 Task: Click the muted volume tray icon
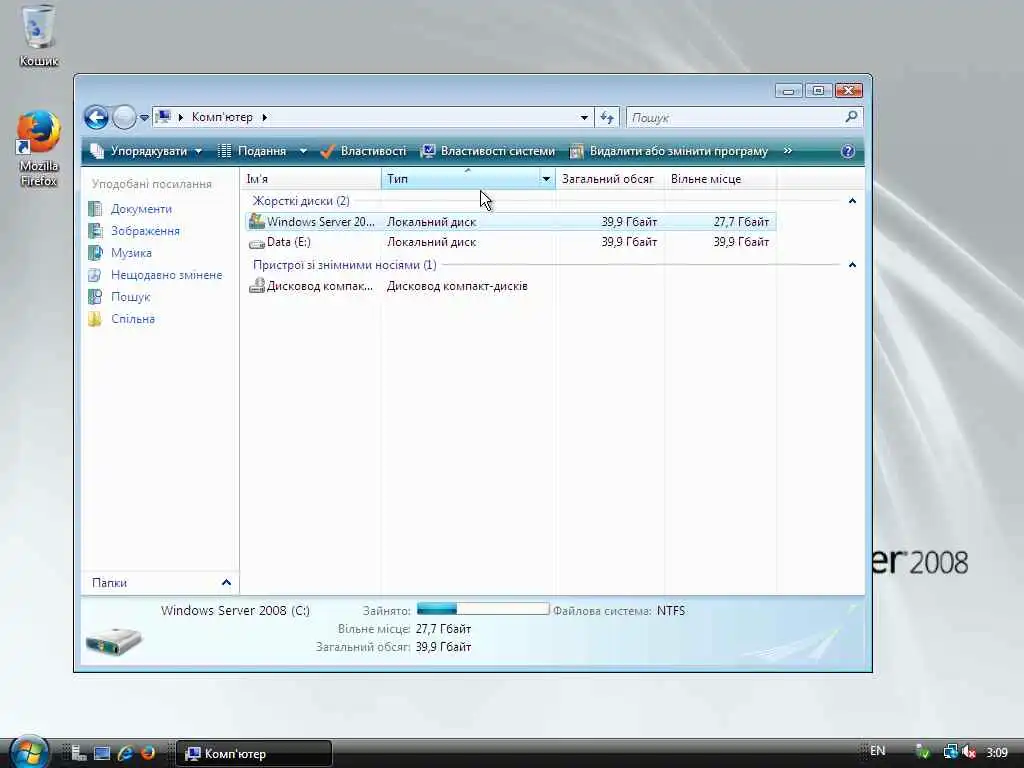point(968,753)
